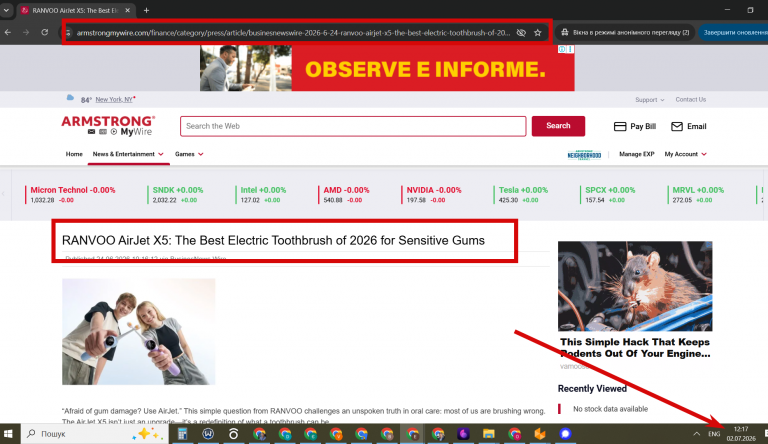The width and height of the screenshot is (768, 444).
Task: Expand the Games menu
Action: point(189,154)
